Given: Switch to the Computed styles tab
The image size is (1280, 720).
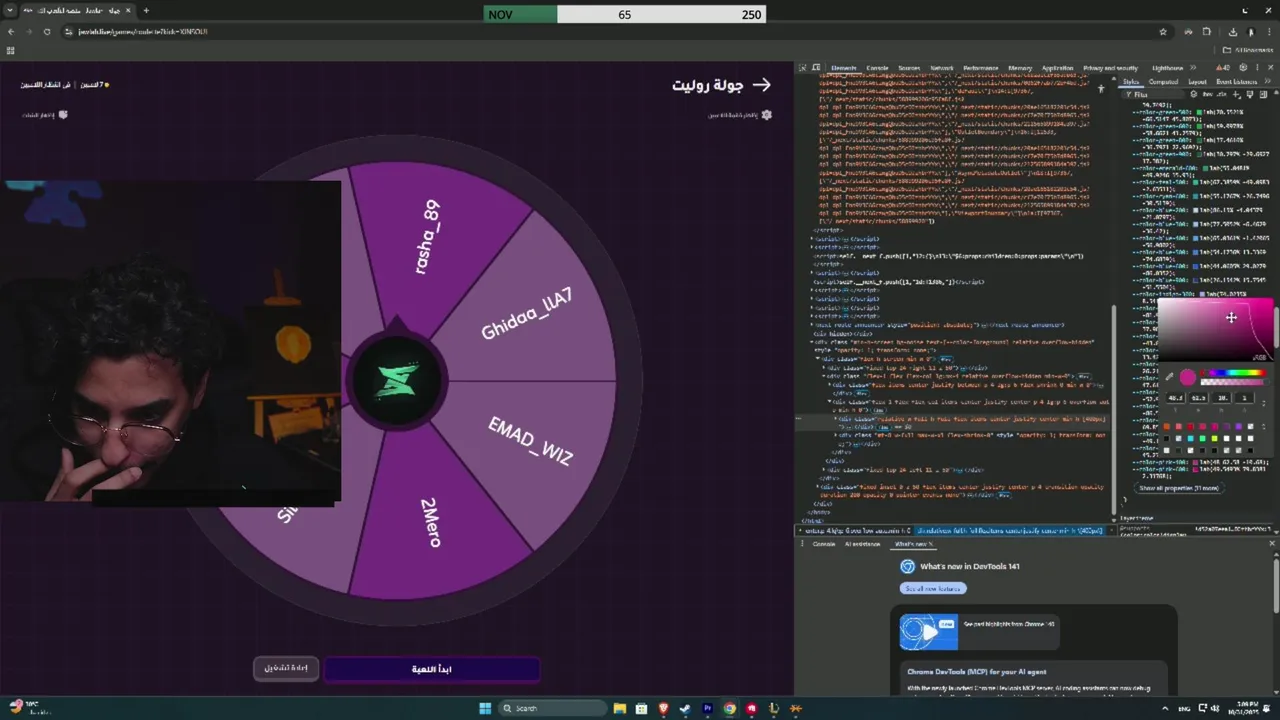Looking at the screenshot, I should [x=1163, y=82].
